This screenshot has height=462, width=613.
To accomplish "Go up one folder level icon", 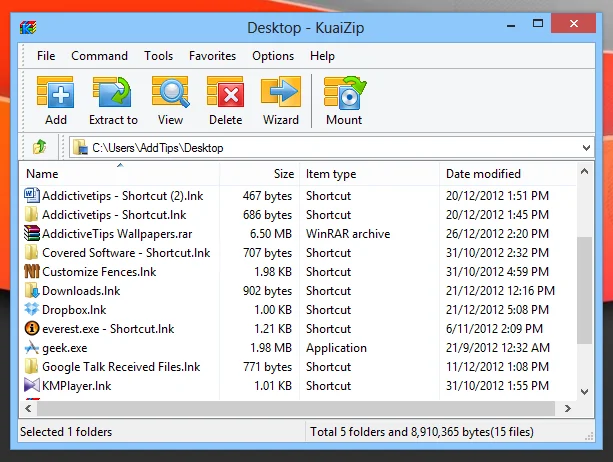I will coord(39,147).
